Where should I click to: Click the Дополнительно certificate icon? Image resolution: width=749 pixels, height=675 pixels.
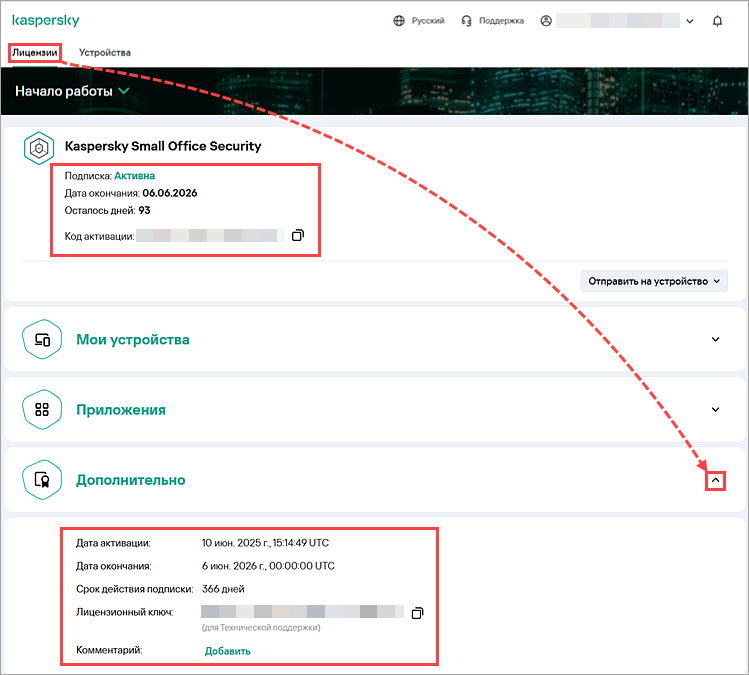(42, 480)
